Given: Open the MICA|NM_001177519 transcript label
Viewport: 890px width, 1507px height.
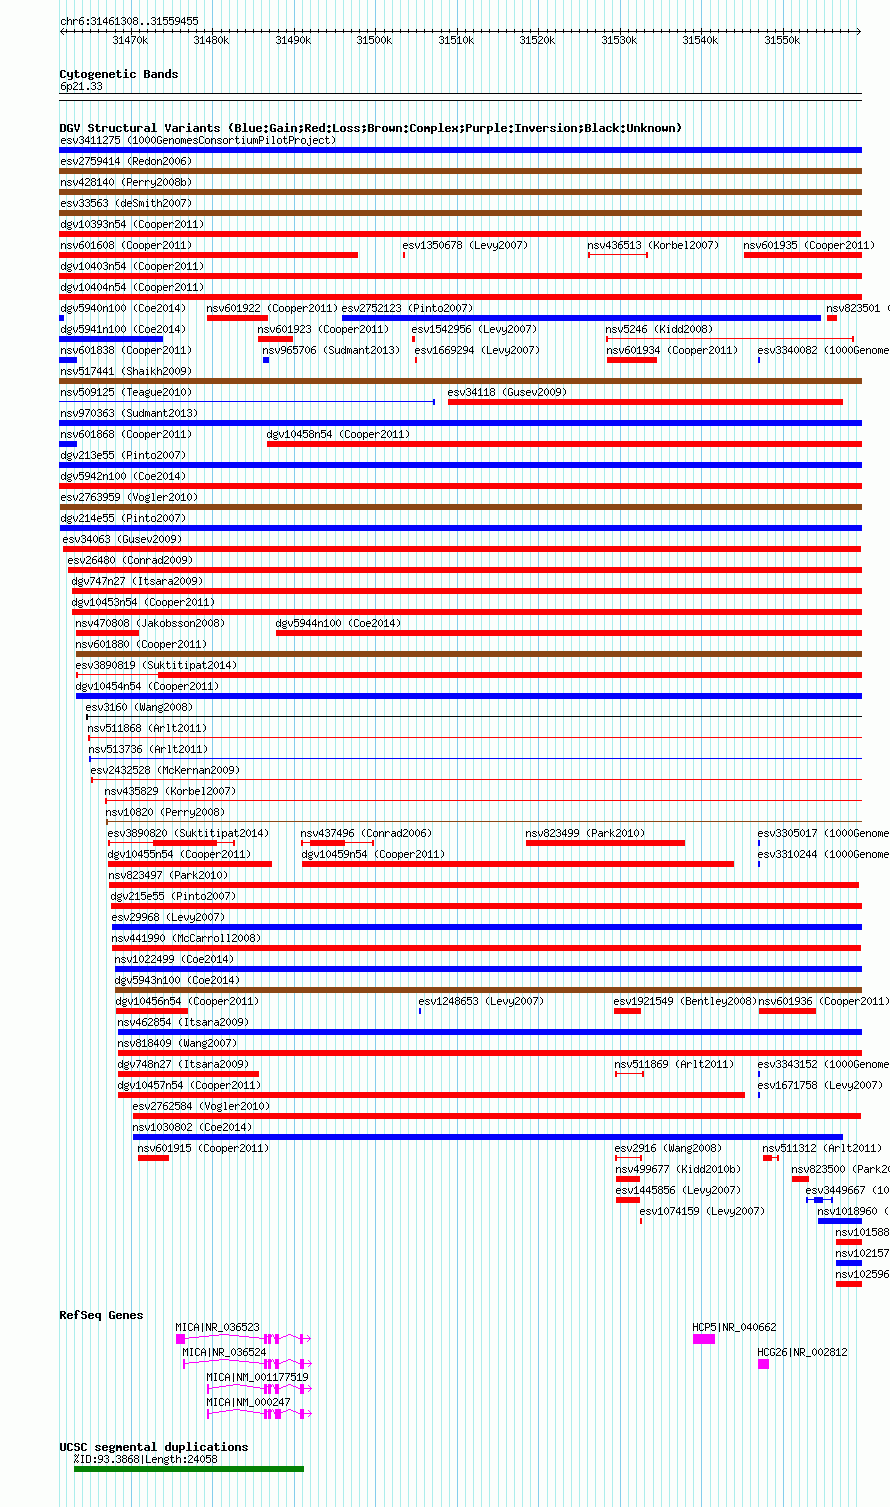Looking at the screenshot, I should point(258,1377).
